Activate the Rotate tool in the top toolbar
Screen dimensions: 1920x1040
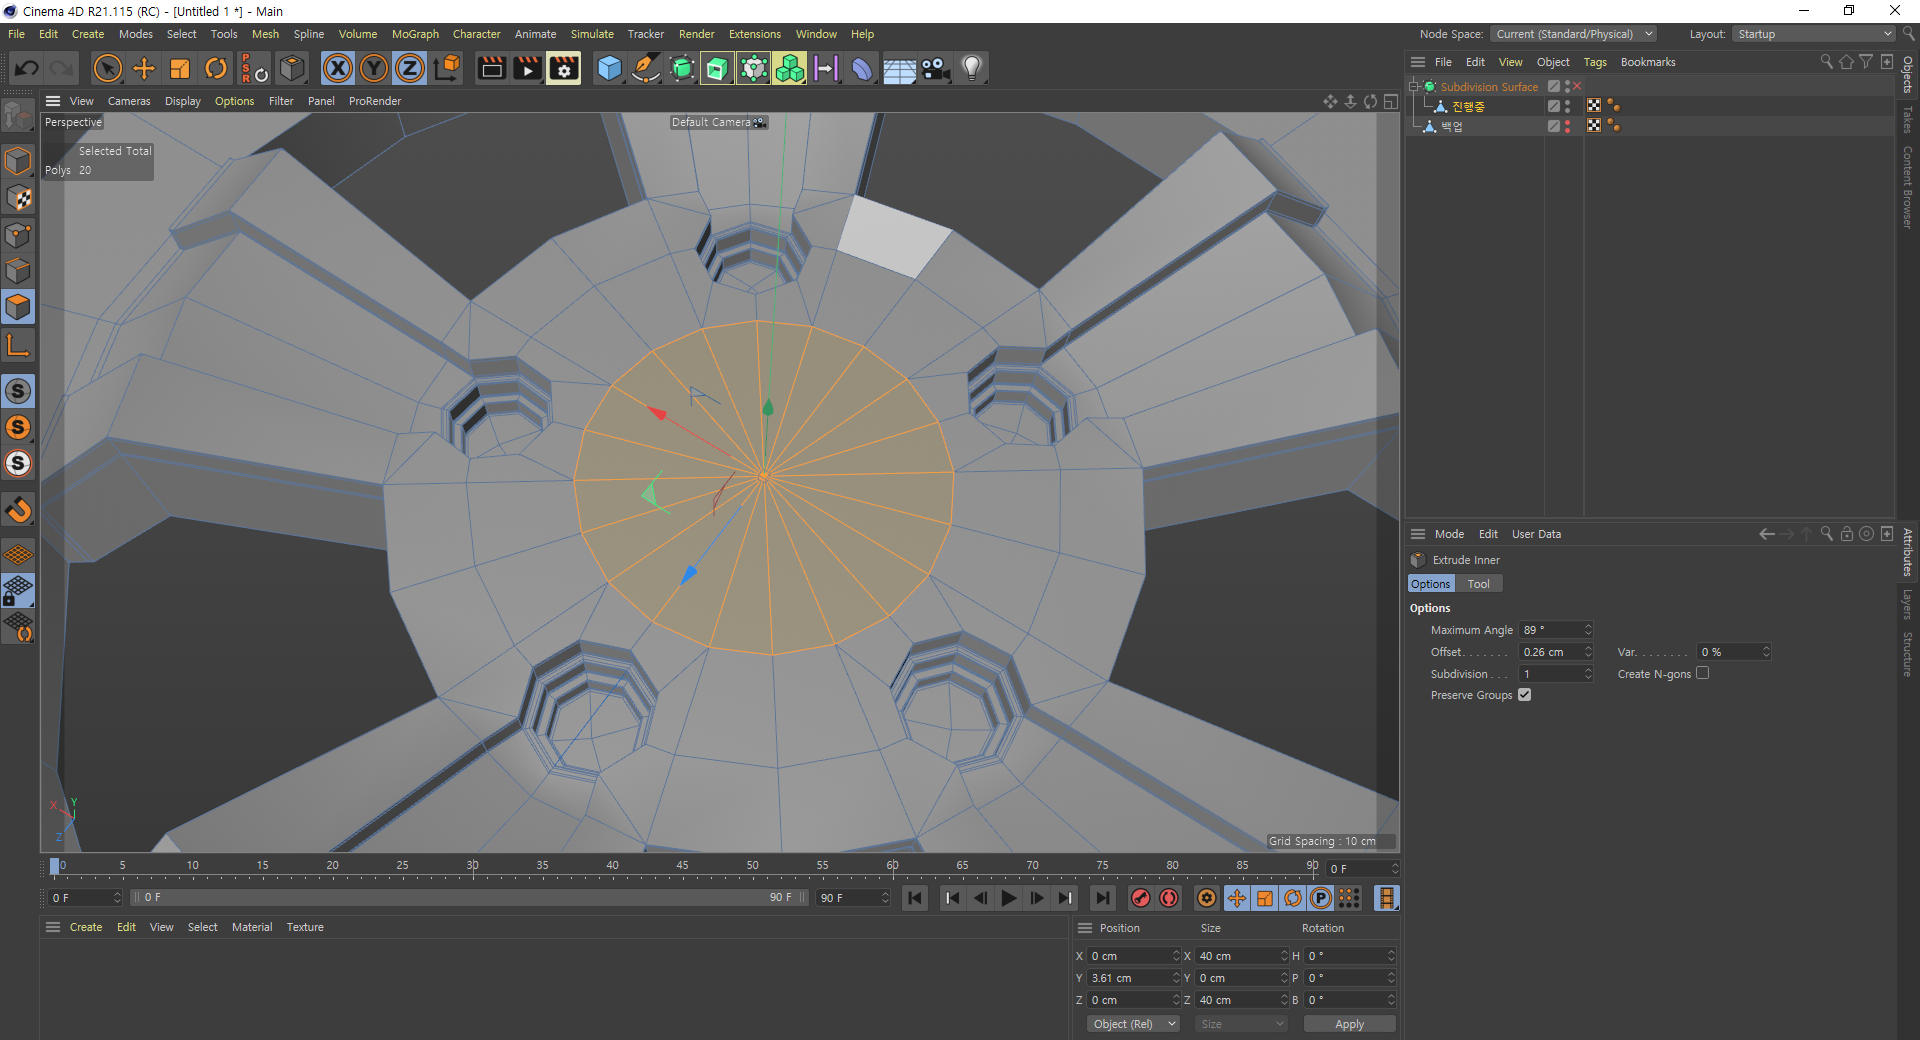(x=216, y=68)
